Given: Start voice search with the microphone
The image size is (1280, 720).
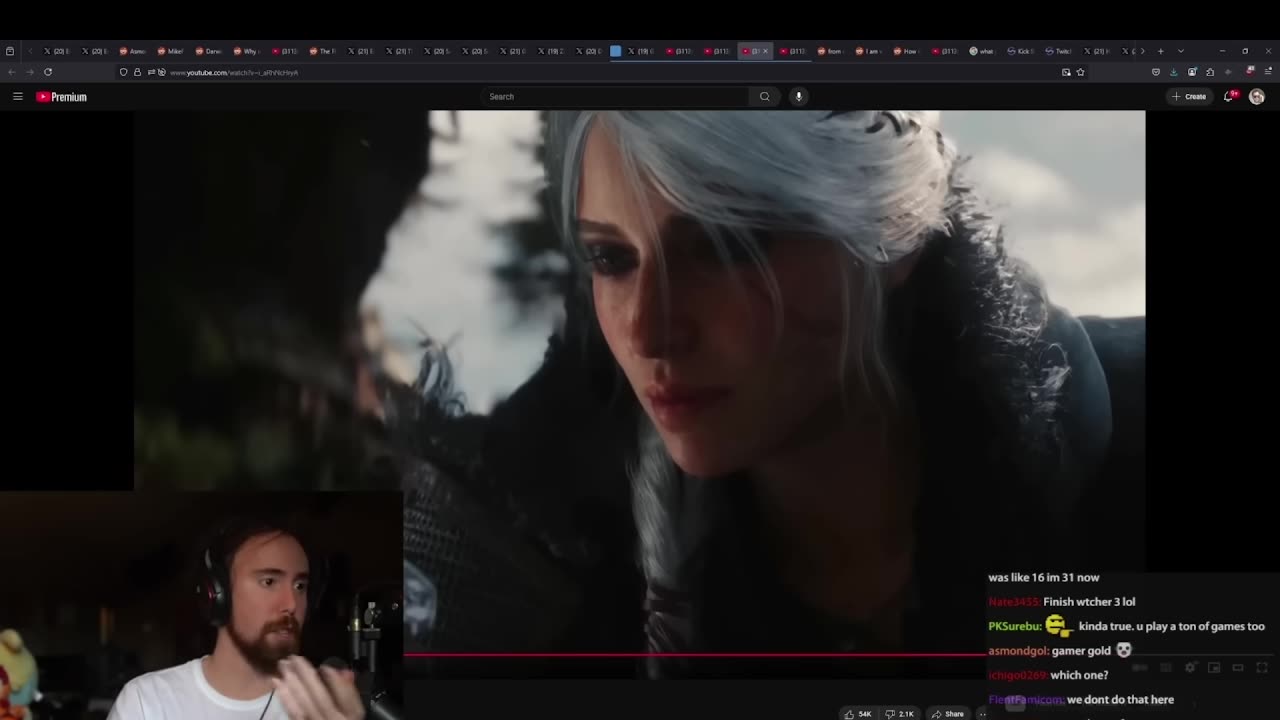Looking at the screenshot, I should pos(798,96).
